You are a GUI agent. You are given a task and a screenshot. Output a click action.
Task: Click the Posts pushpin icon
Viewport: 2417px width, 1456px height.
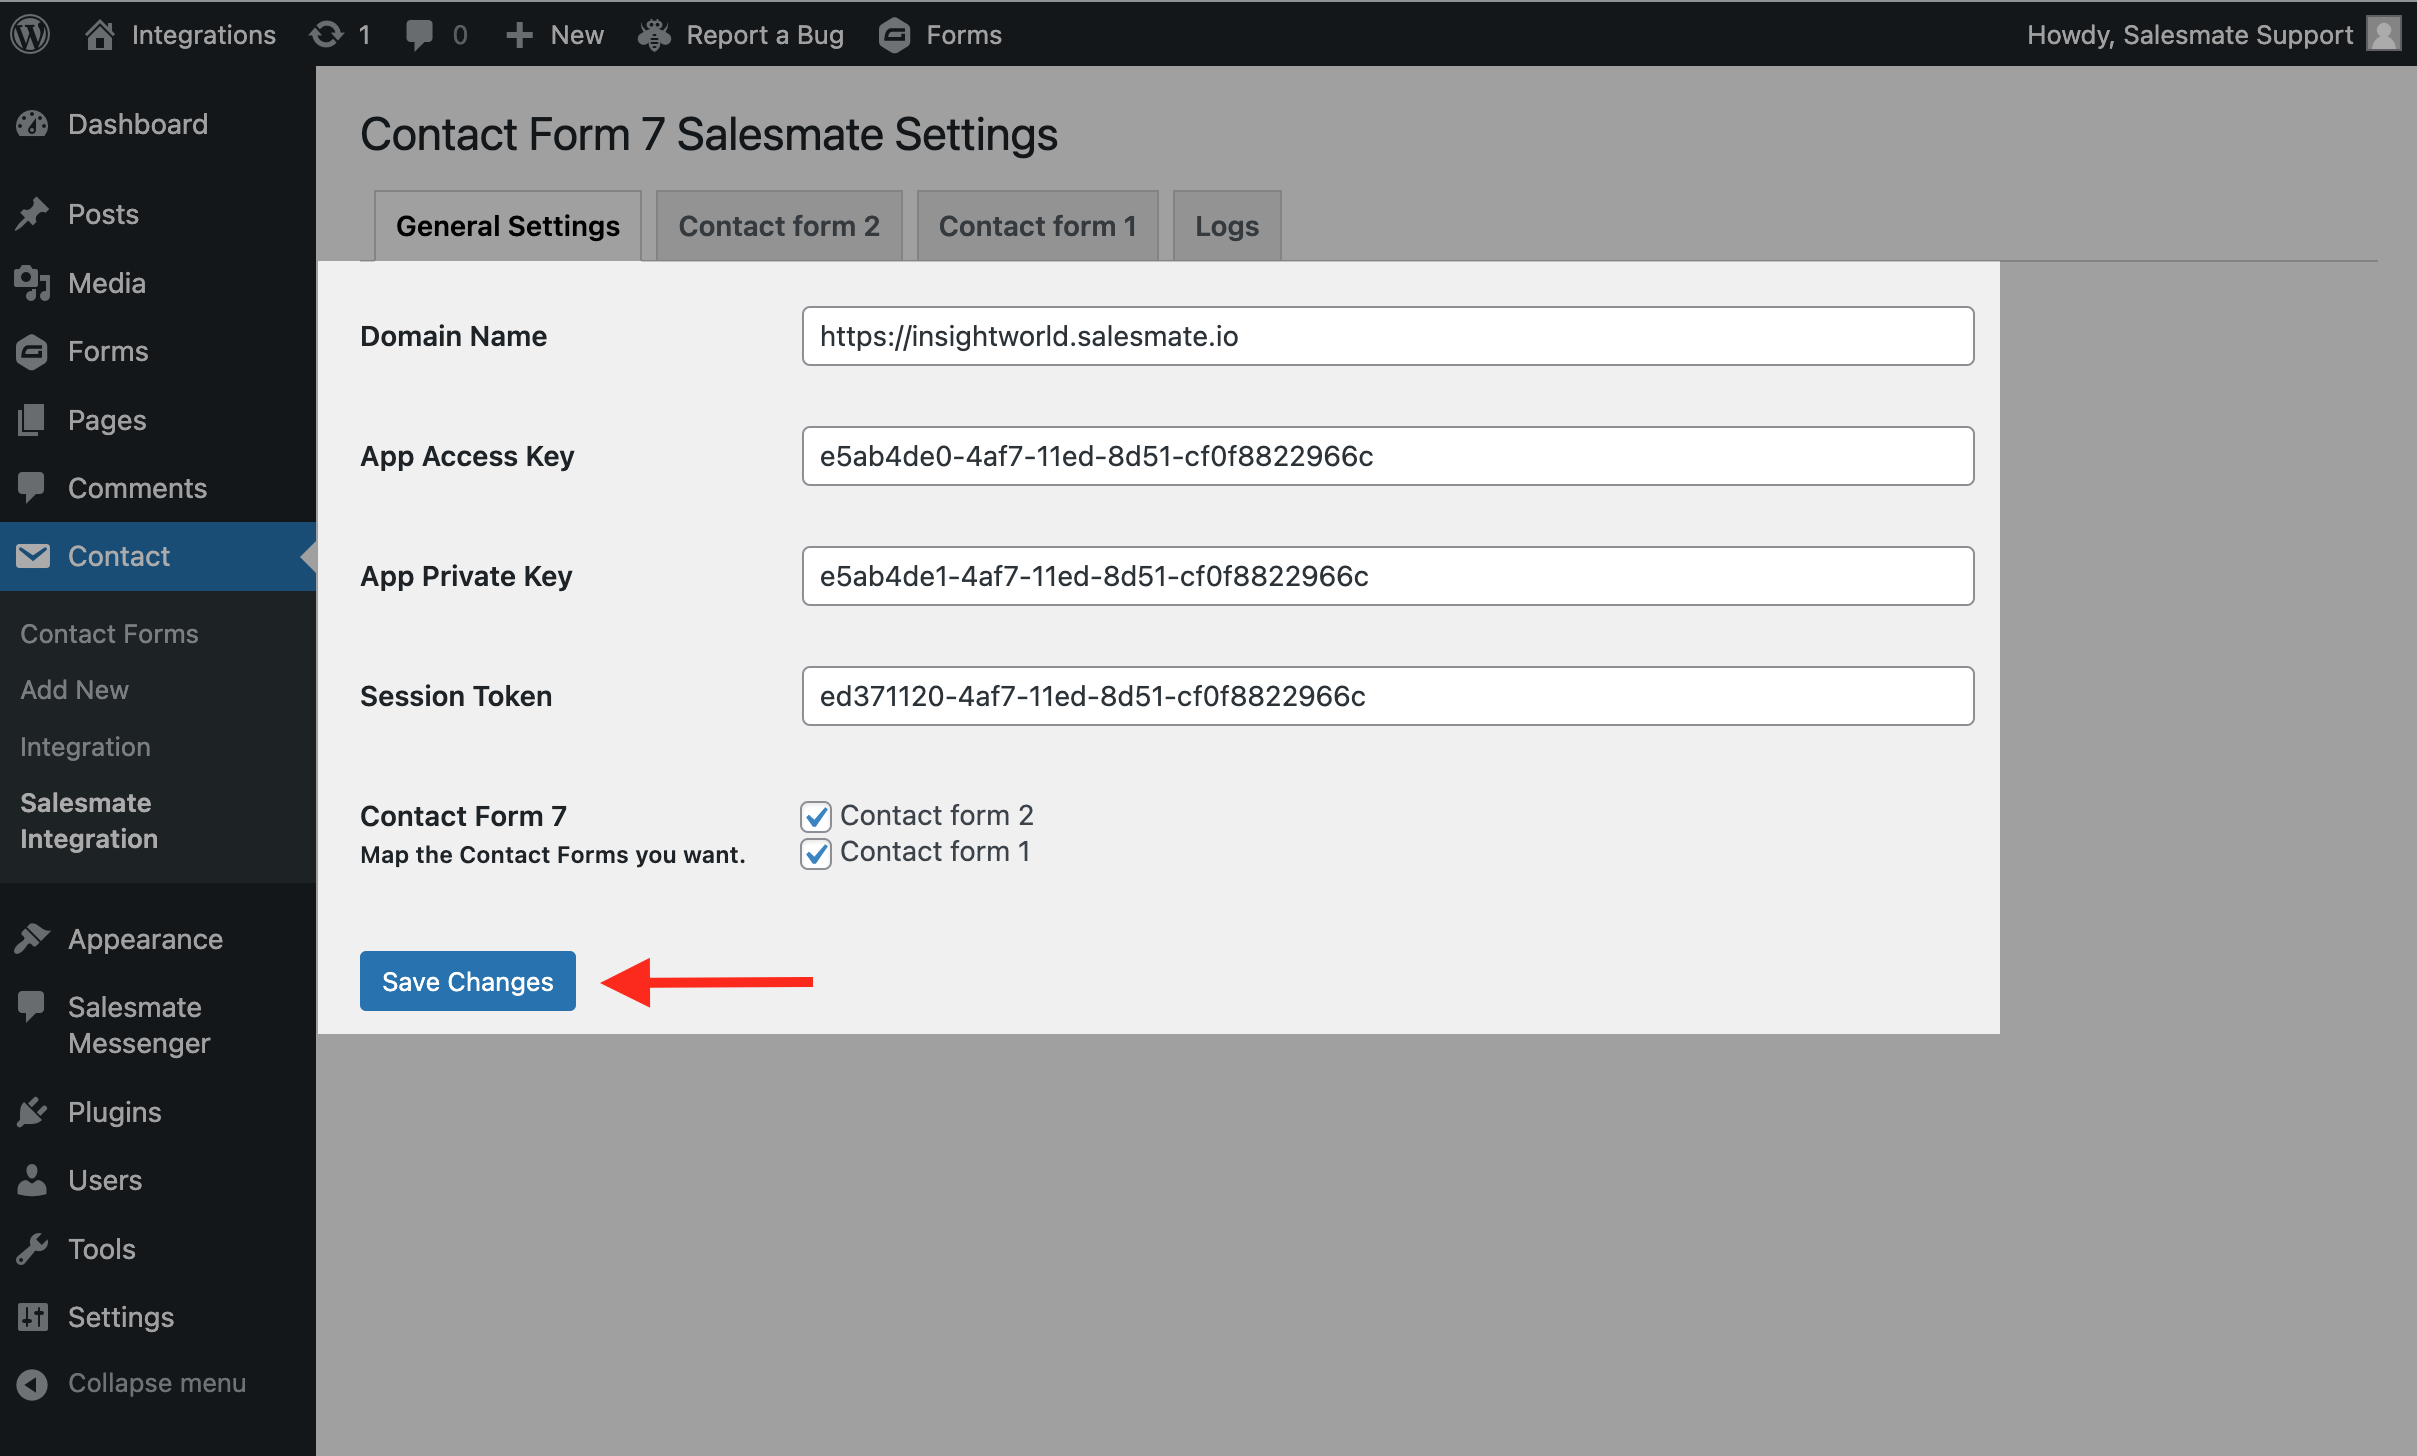pyautogui.click(x=32, y=213)
